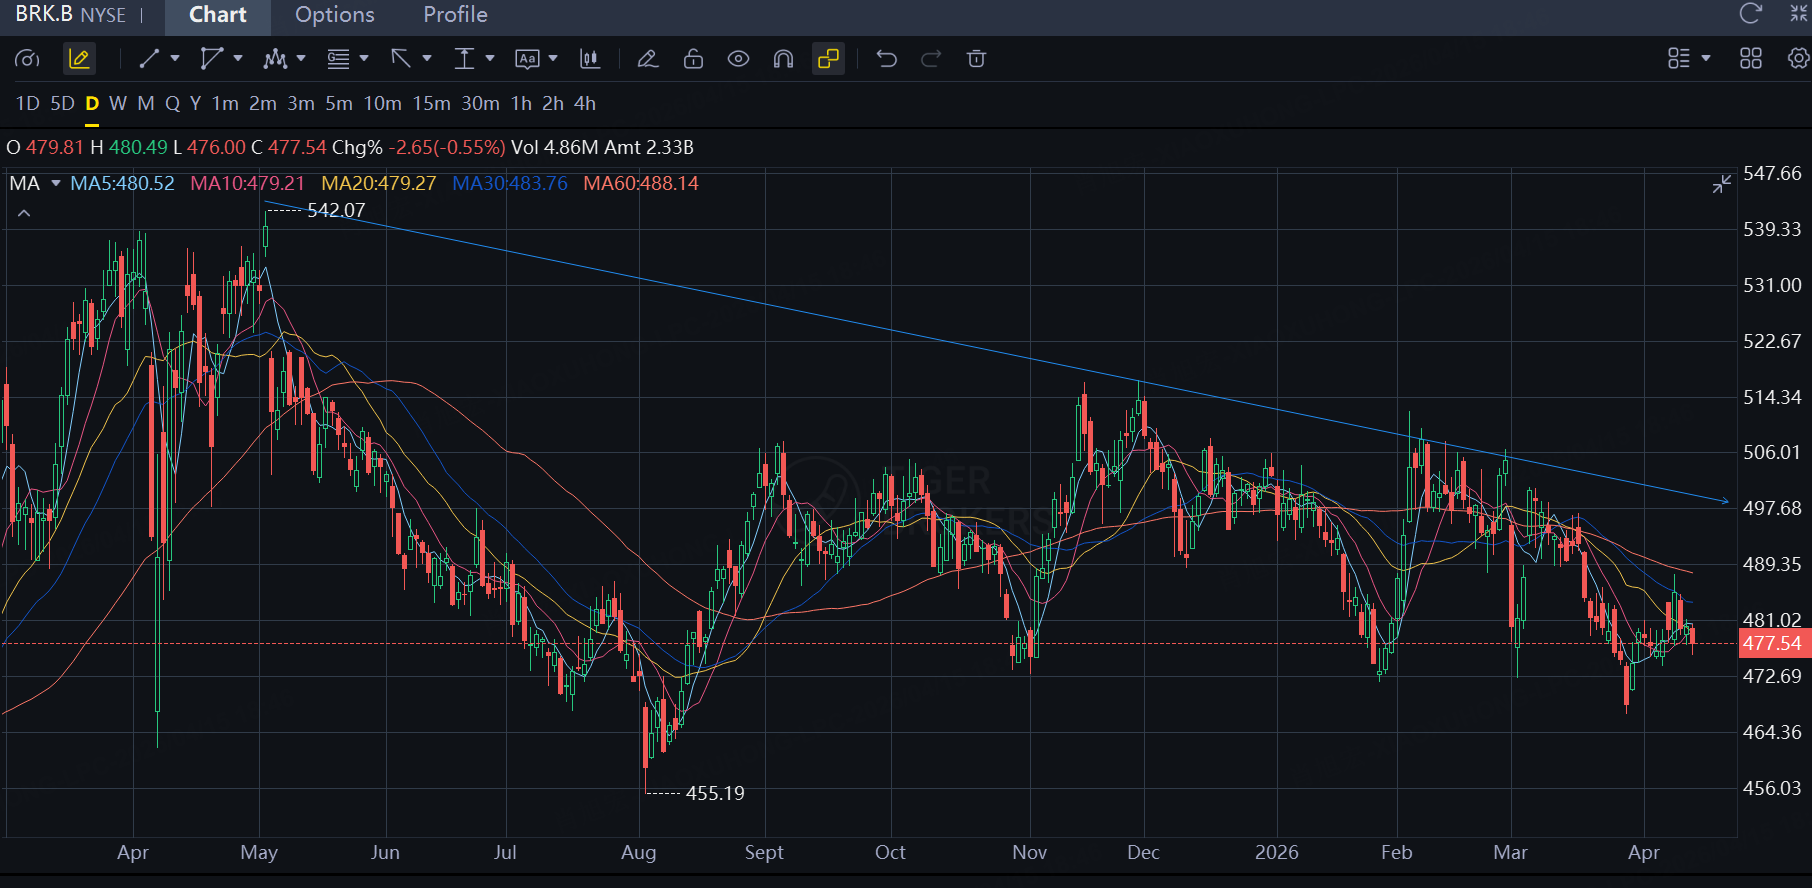Click the 477.54 current price label

(x=1772, y=643)
